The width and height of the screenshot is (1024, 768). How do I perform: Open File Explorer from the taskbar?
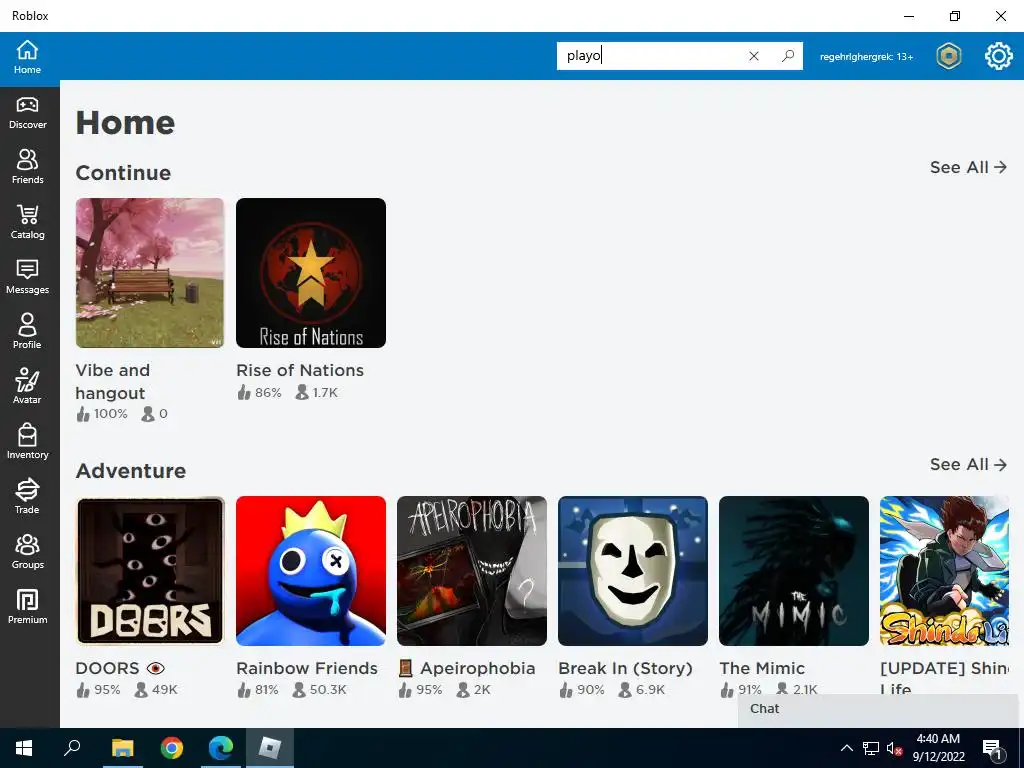click(x=122, y=748)
